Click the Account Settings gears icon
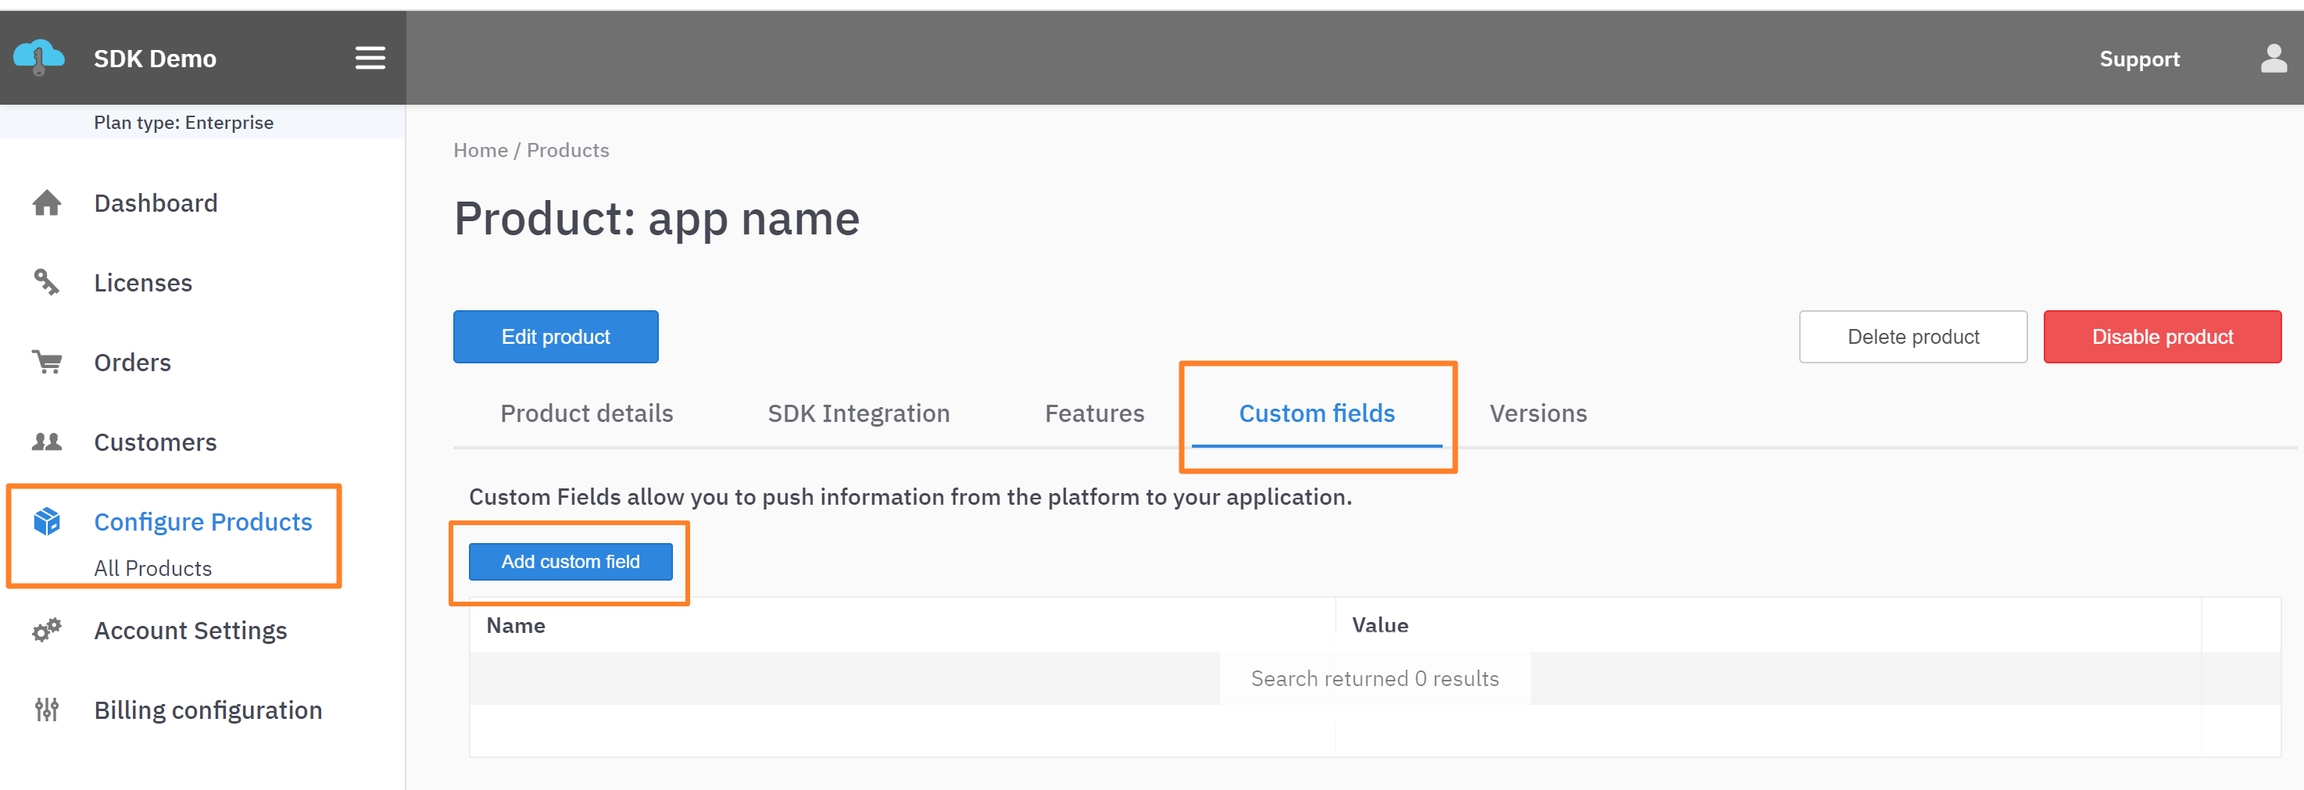 47,630
